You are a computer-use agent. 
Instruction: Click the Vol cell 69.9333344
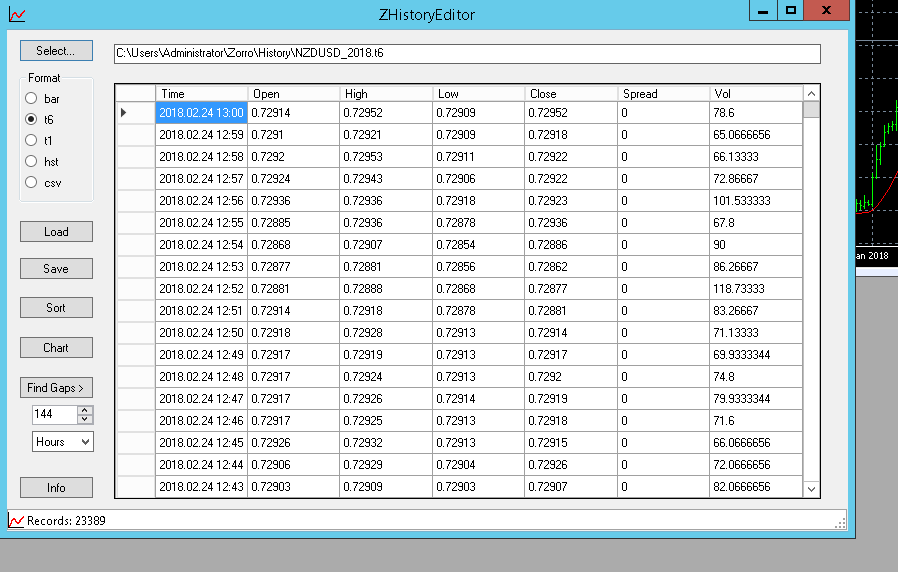point(756,354)
